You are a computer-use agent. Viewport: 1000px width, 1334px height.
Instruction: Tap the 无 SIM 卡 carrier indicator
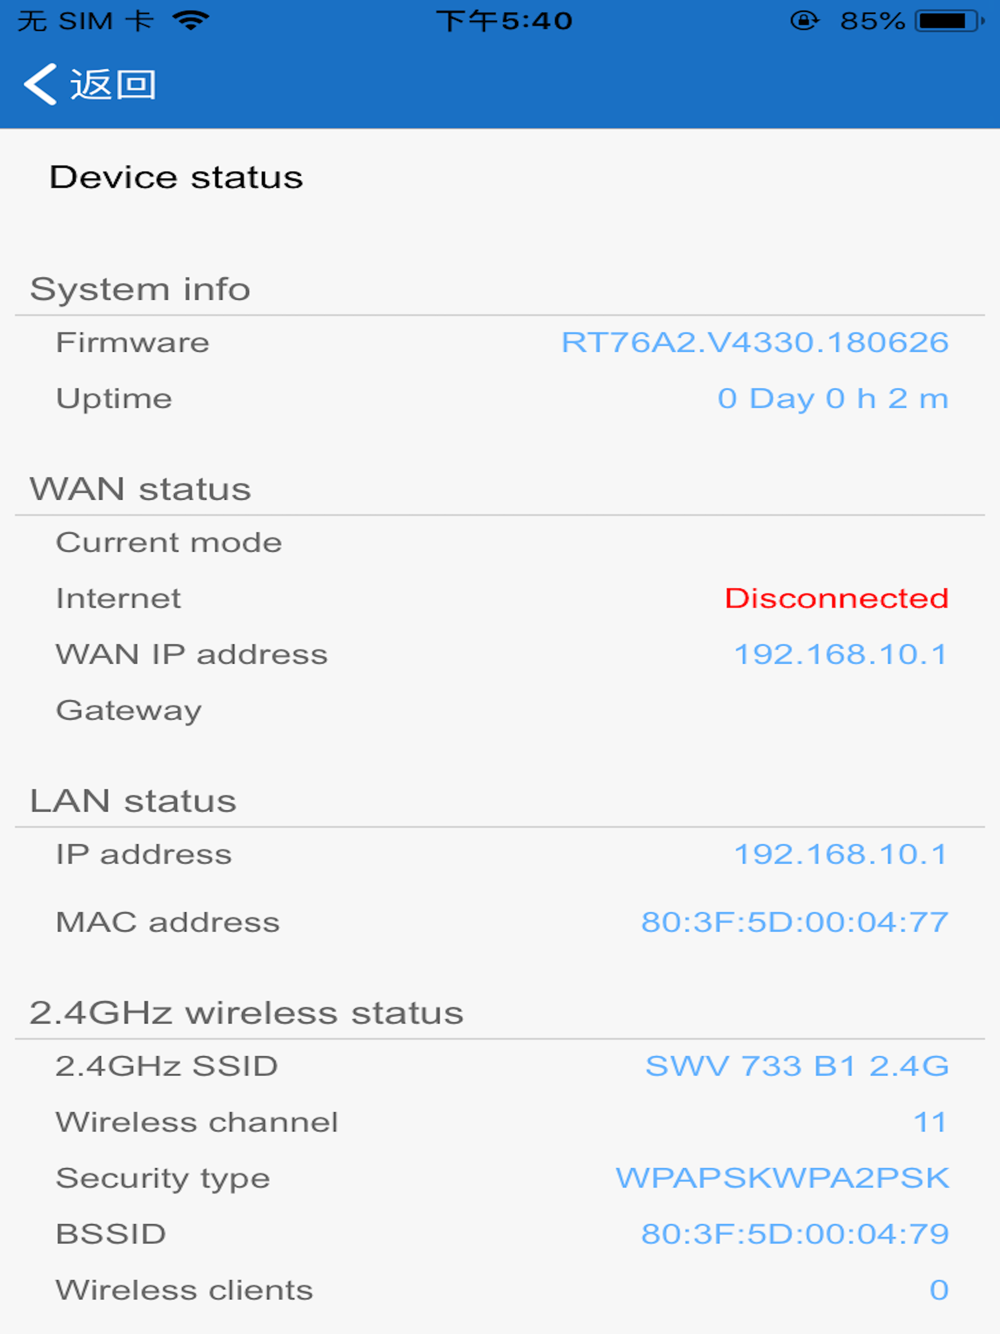coord(85,20)
